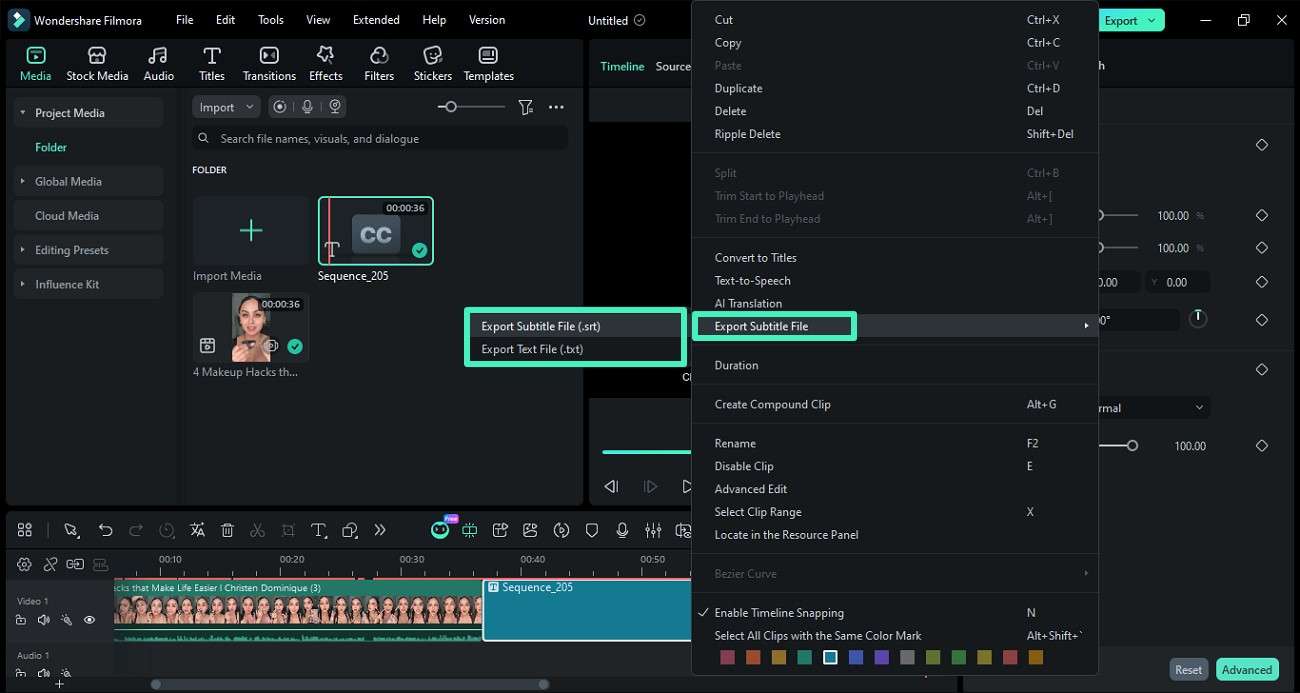The width and height of the screenshot is (1300, 693).
Task: Open the Export button dropdown arrow
Action: [x=1152, y=20]
